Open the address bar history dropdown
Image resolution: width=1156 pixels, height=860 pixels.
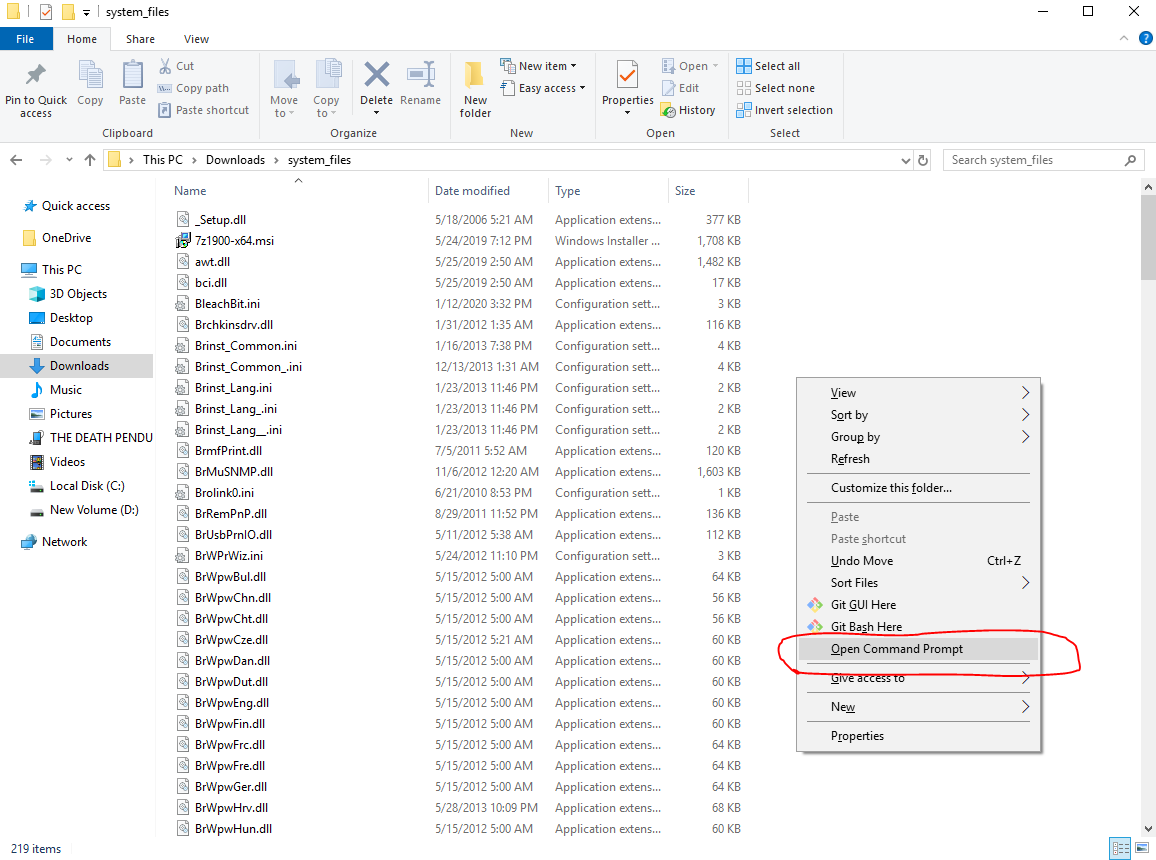(x=906, y=160)
